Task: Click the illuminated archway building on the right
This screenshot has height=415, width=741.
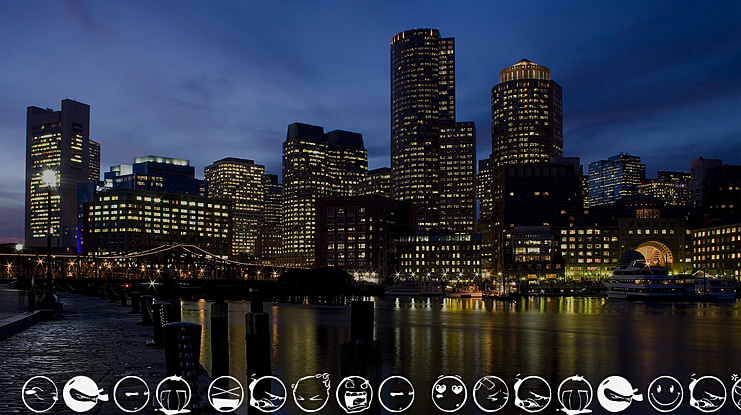Action: tap(653, 254)
